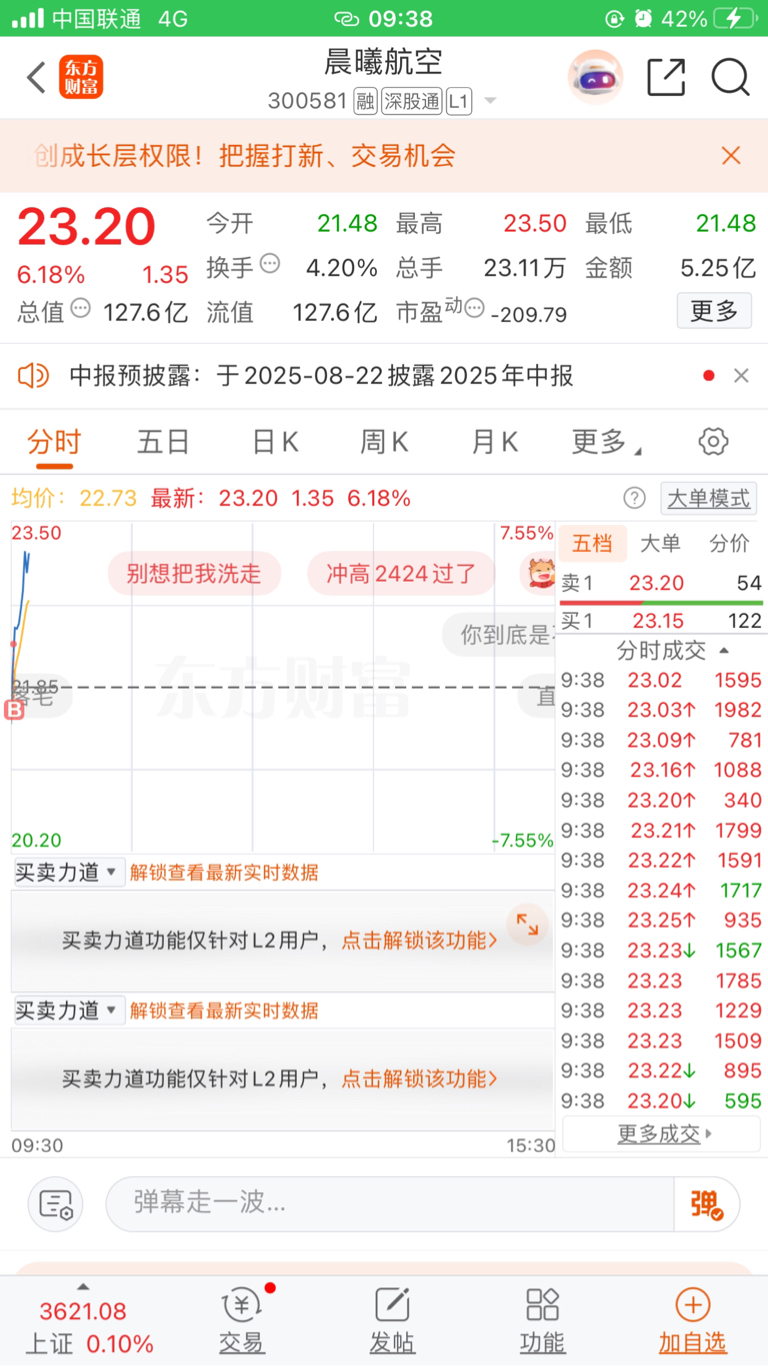Tap the 卖1 23.20 quote row
The image size is (768, 1366).
pyautogui.click(x=661, y=583)
